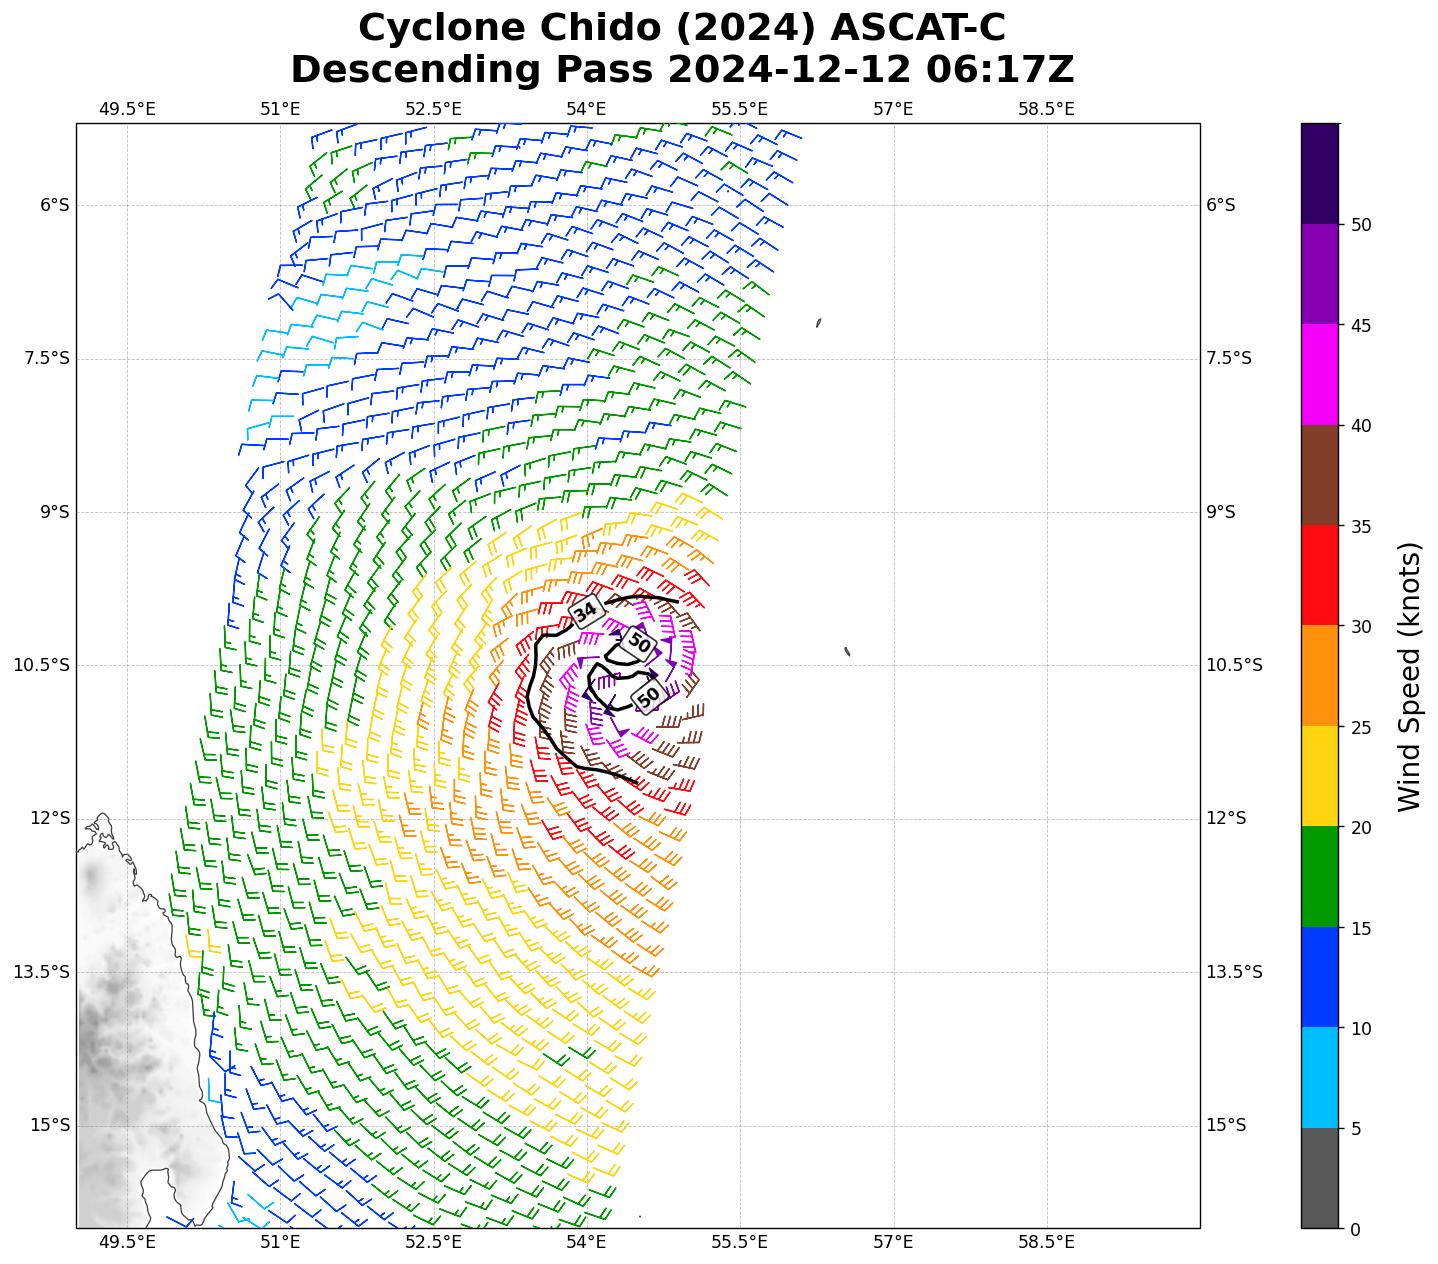This screenshot has height=1264, width=1438.
Task: Click the light blue 5-10 knot colorbar band
Action: click(x=1319, y=1078)
